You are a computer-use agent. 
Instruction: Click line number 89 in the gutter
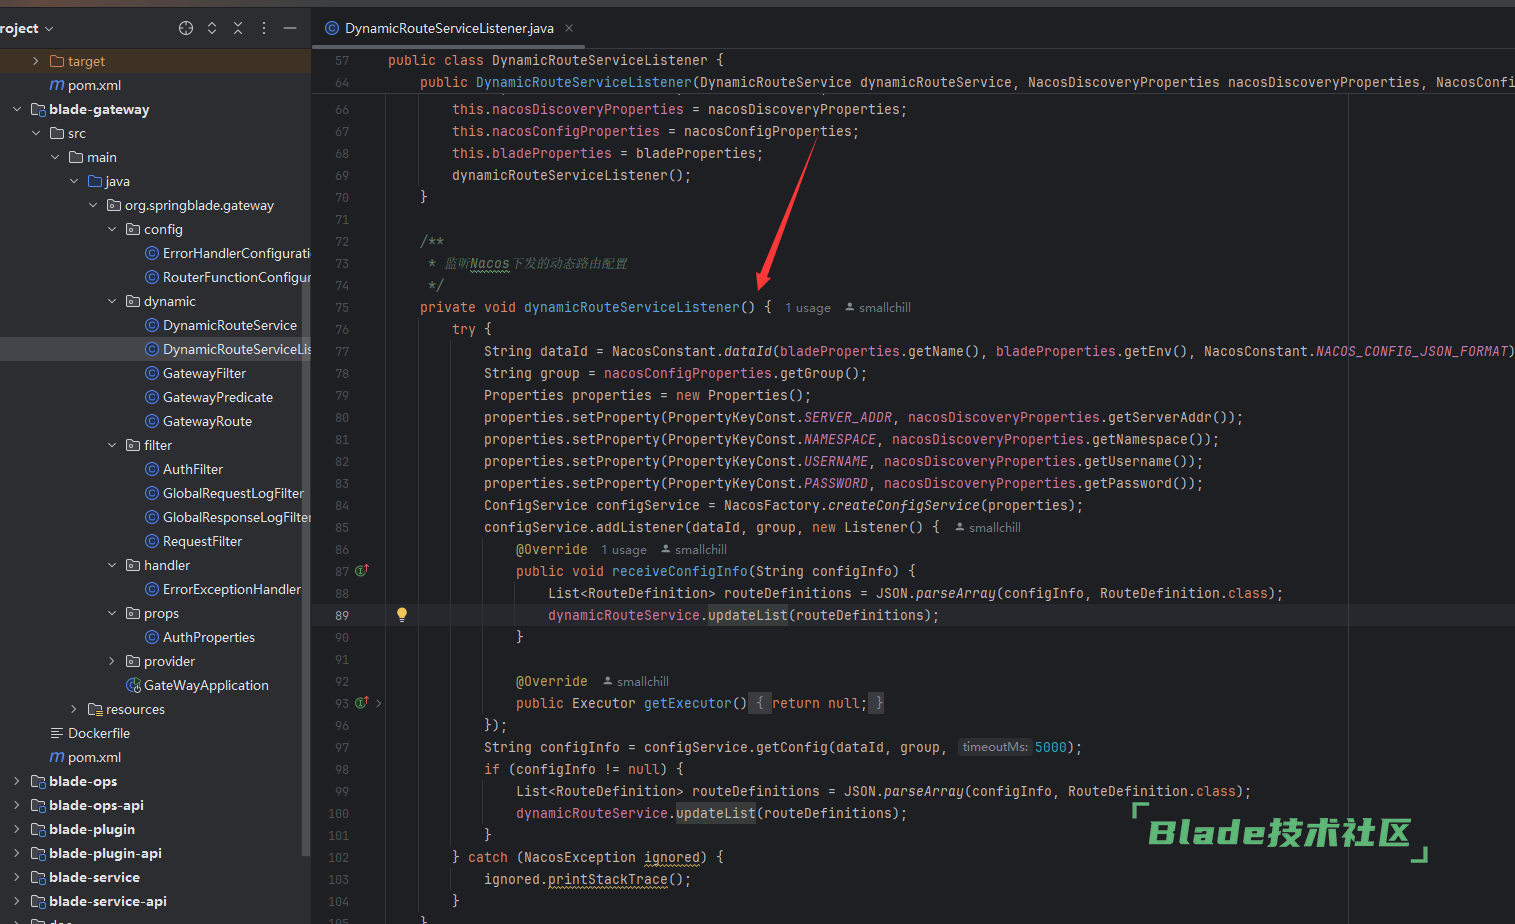pyautogui.click(x=342, y=615)
